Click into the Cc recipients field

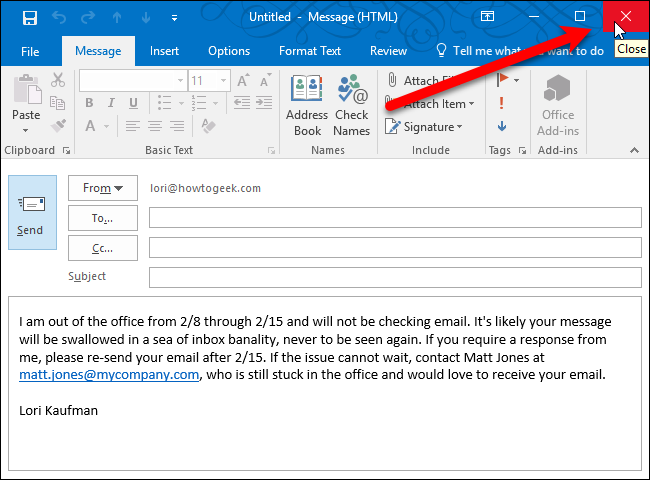[395, 247]
